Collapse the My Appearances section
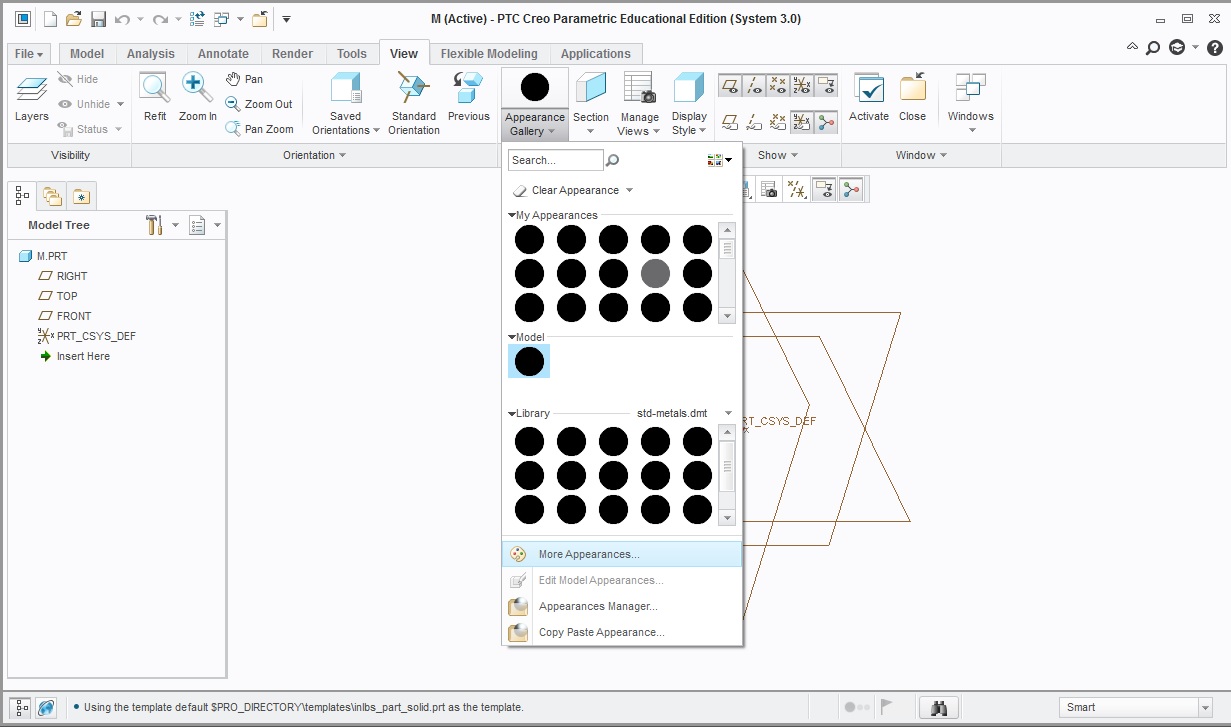 click(512, 215)
